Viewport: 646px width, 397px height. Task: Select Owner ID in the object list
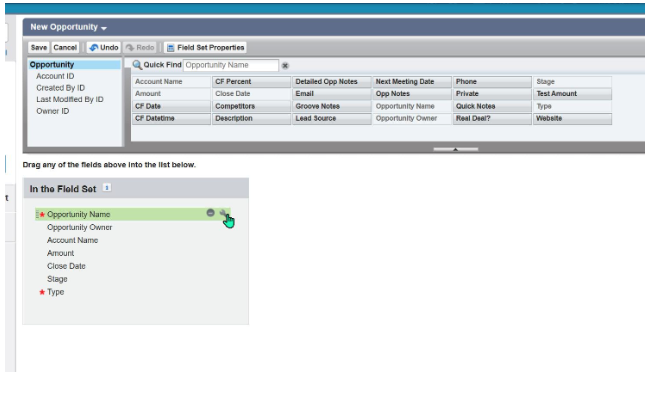coord(53,111)
